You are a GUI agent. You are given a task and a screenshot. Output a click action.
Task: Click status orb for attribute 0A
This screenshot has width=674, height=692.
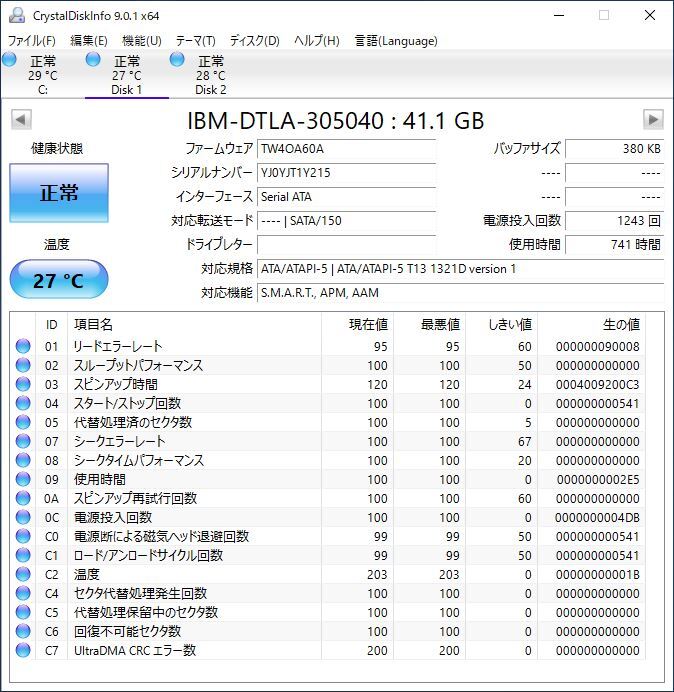pyautogui.click(x=23, y=498)
